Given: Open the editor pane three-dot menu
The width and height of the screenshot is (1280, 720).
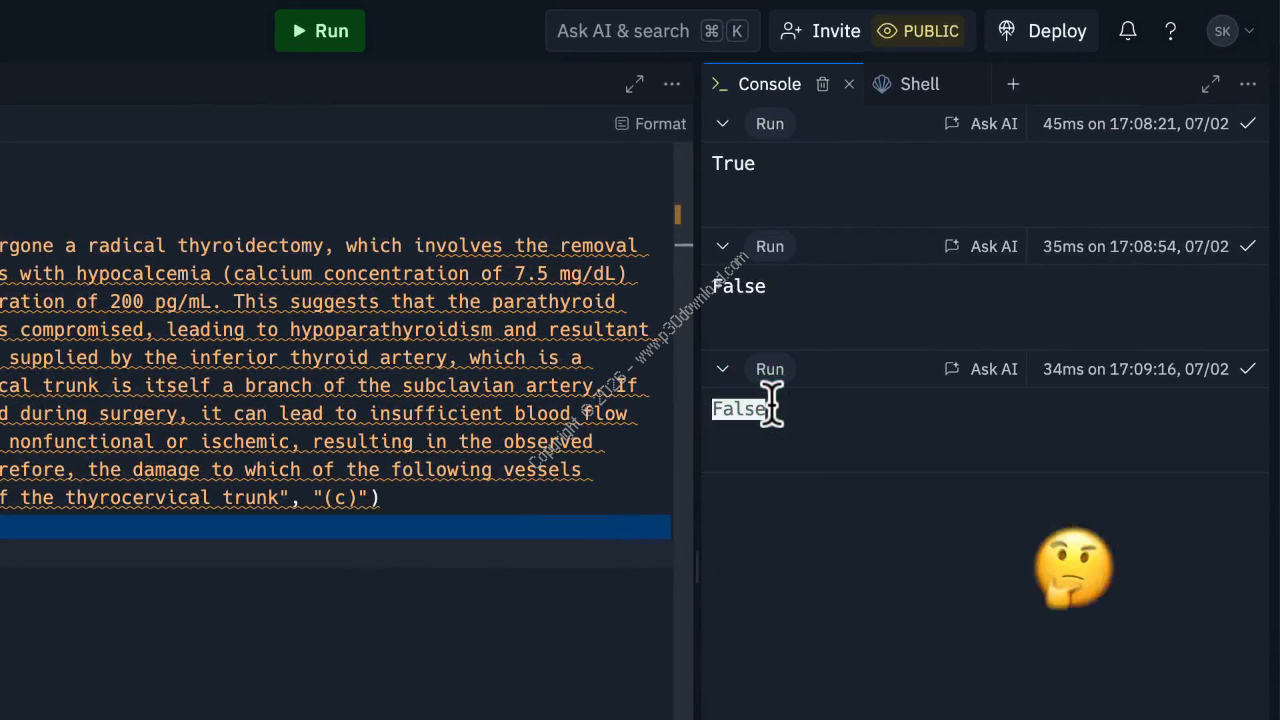Looking at the screenshot, I should click(x=672, y=84).
